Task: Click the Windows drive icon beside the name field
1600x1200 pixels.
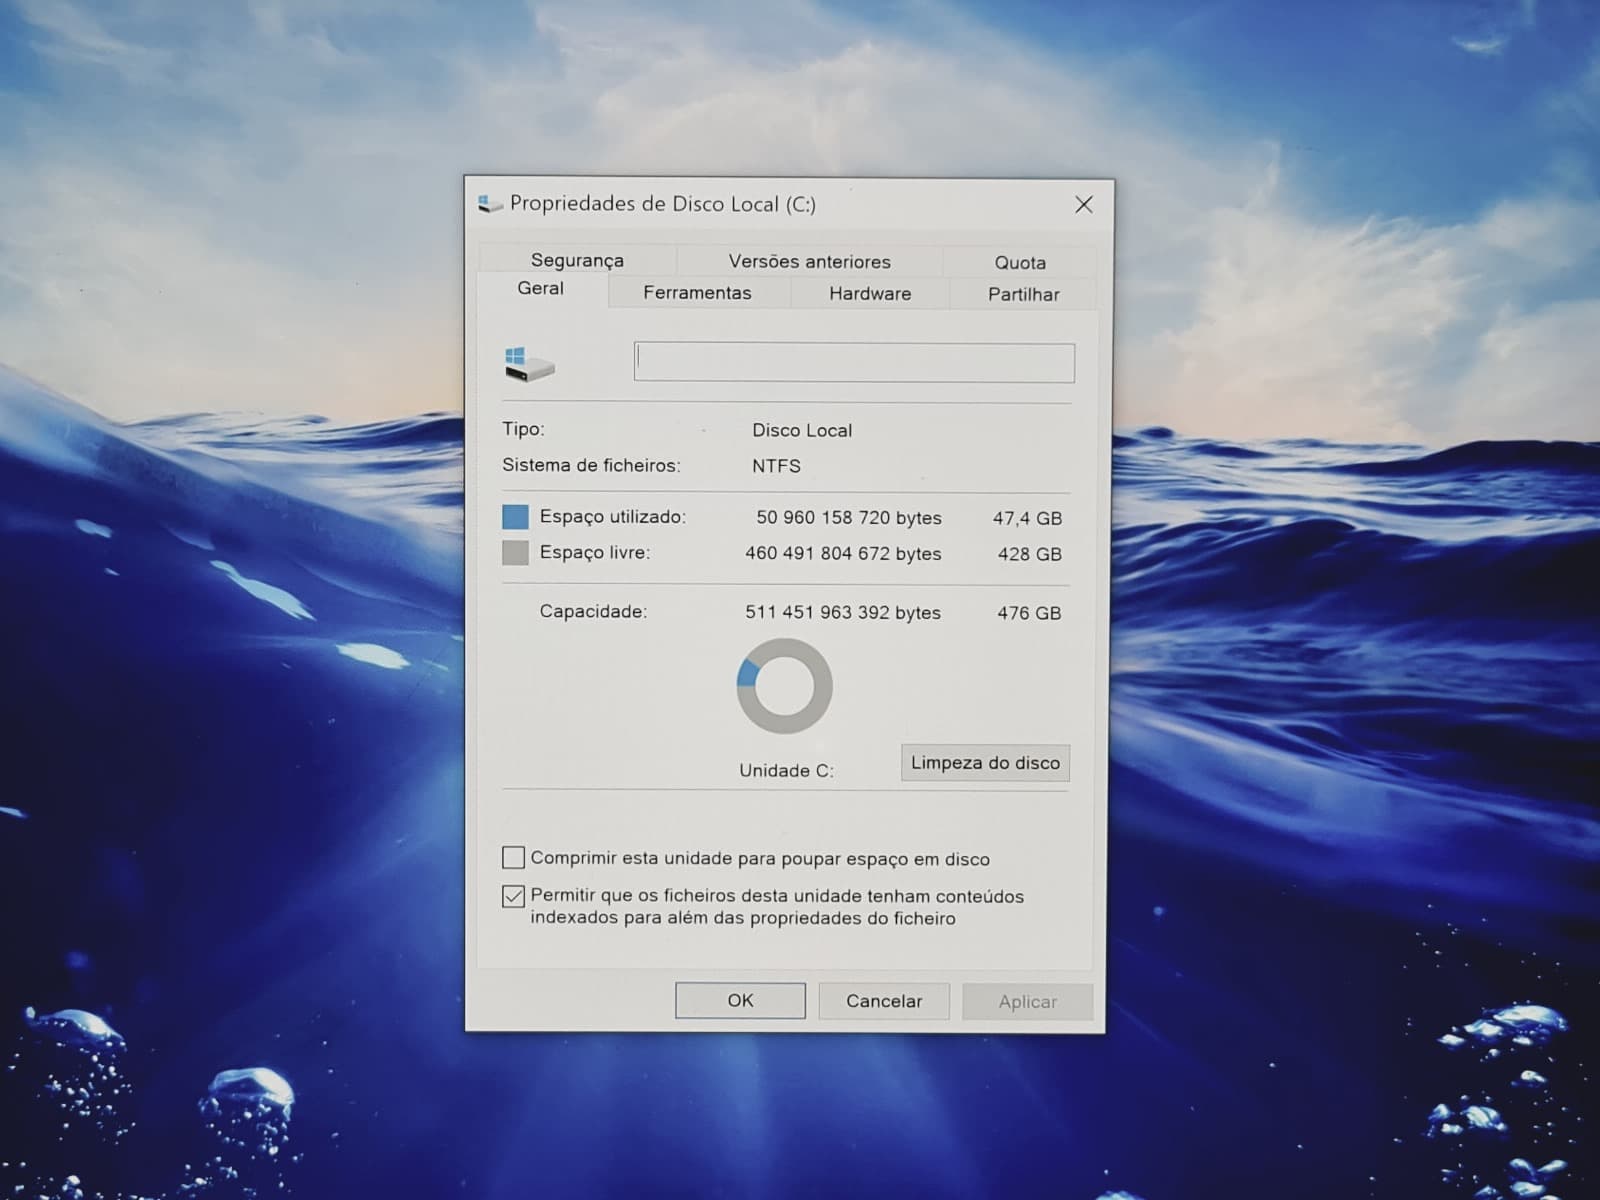Action: click(529, 364)
